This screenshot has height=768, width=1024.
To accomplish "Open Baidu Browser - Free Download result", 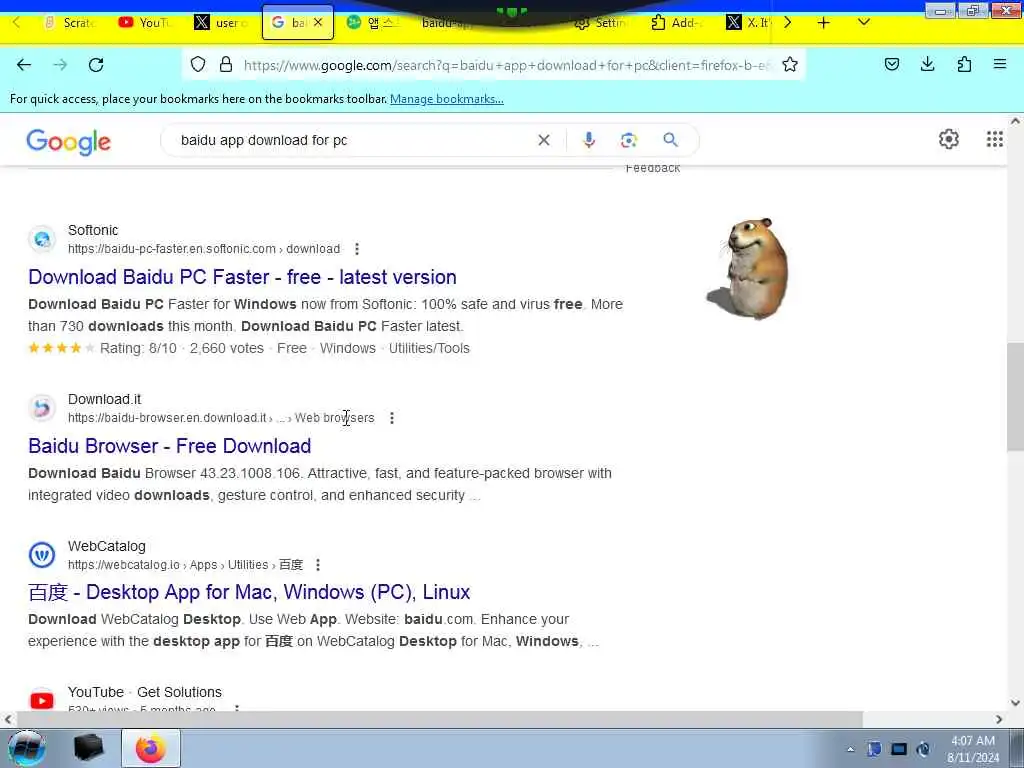I will 170,446.
